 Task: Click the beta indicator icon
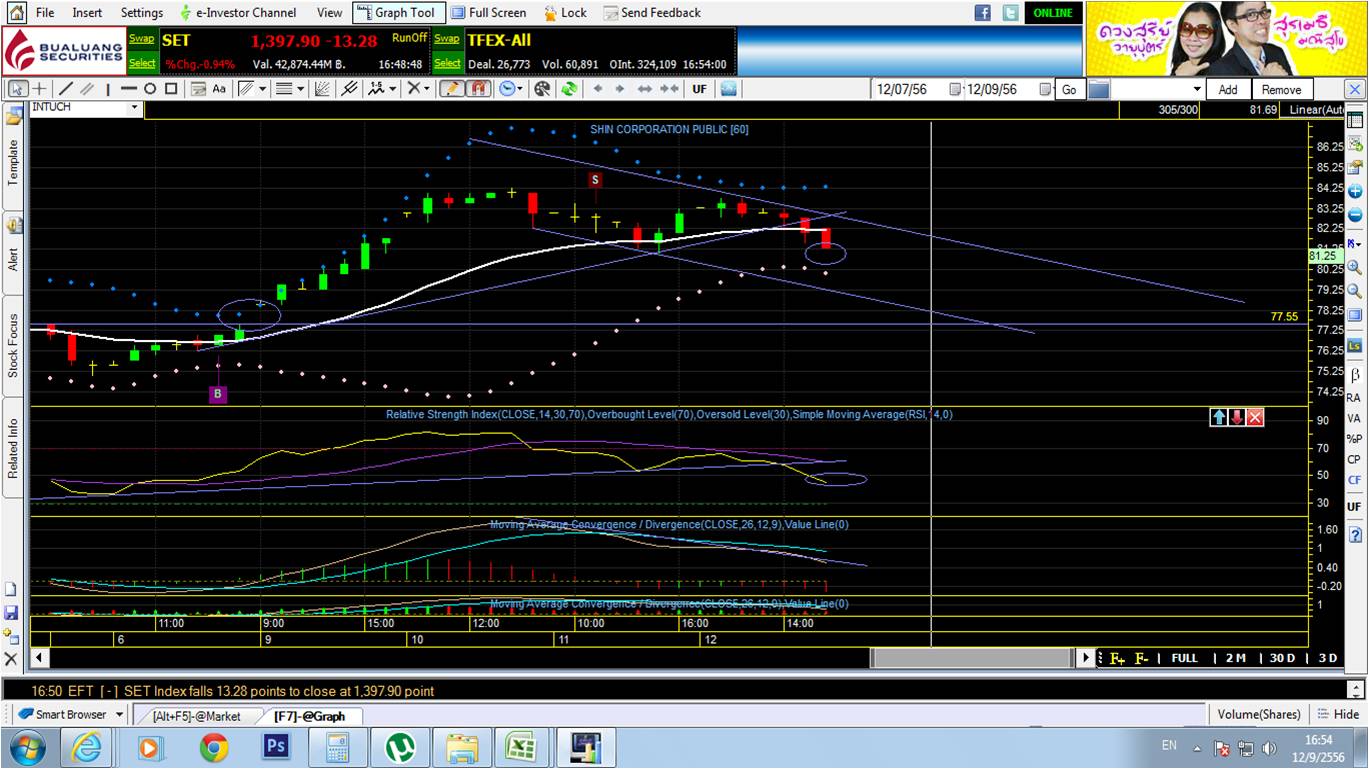click(1354, 374)
